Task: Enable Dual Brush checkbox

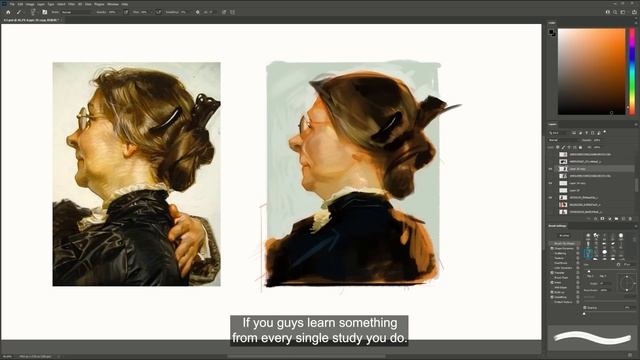Action: point(552,263)
